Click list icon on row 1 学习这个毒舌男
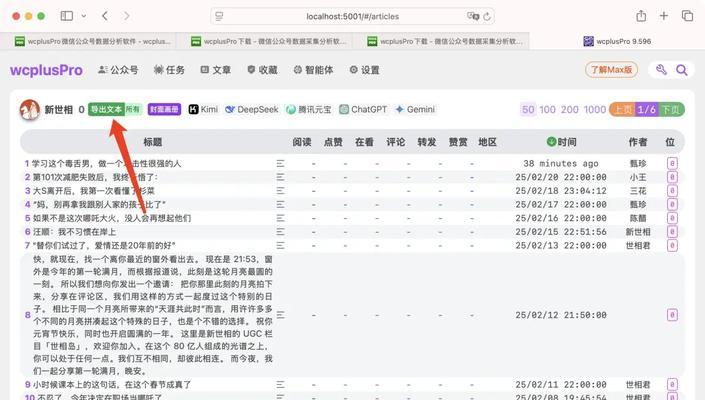Viewport: 705px width, 400px height. 281,164
